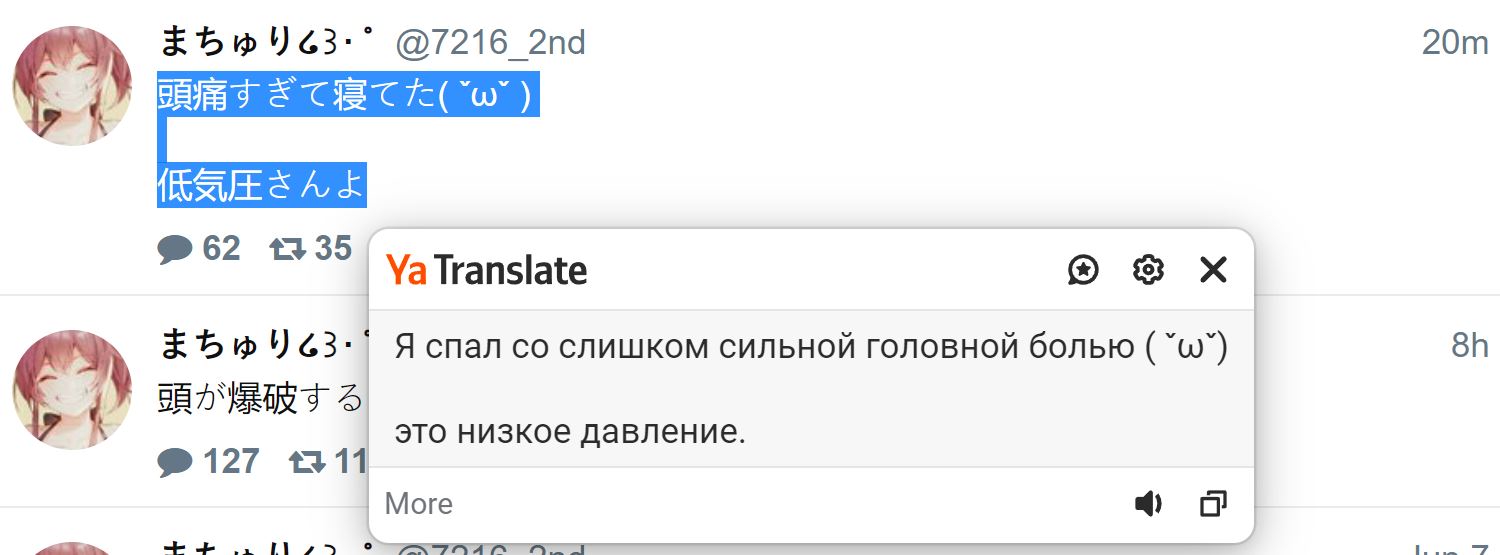This screenshot has width=1500, height=555.
Task: Click the Russian translated text
Action: [810, 348]
